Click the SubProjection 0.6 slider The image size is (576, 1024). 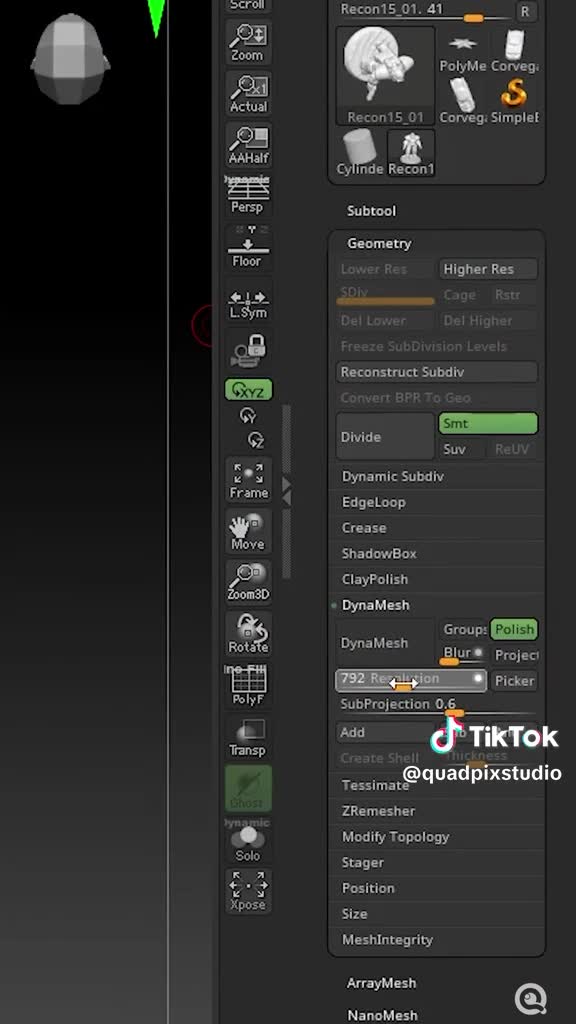[x=437, y=705]
